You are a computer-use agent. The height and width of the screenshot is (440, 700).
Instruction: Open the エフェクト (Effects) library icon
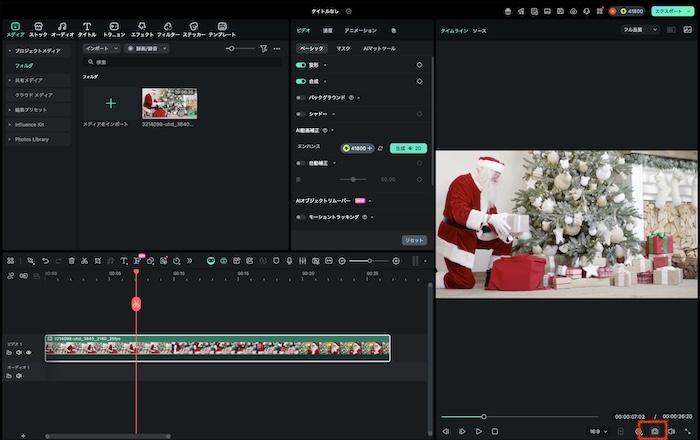coord(142,28)
